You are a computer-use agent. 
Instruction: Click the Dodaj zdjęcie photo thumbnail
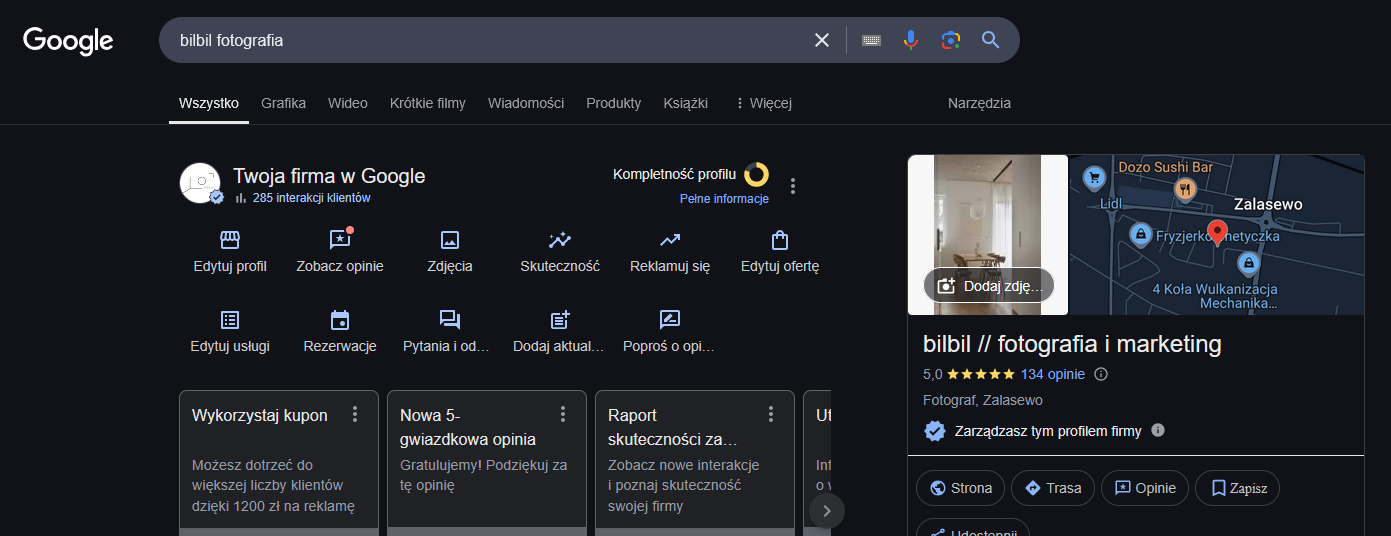tap(988, 286)
